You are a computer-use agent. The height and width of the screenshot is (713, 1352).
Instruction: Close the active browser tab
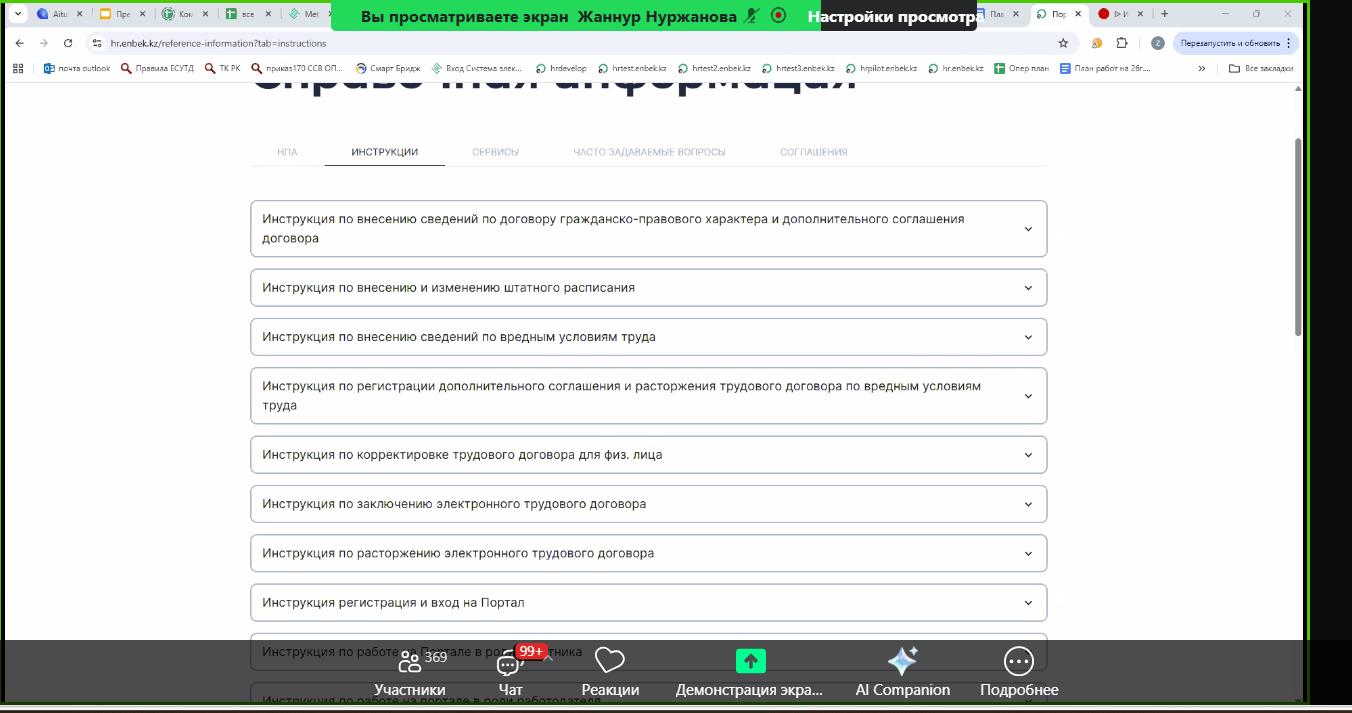tap(1078, 14)
